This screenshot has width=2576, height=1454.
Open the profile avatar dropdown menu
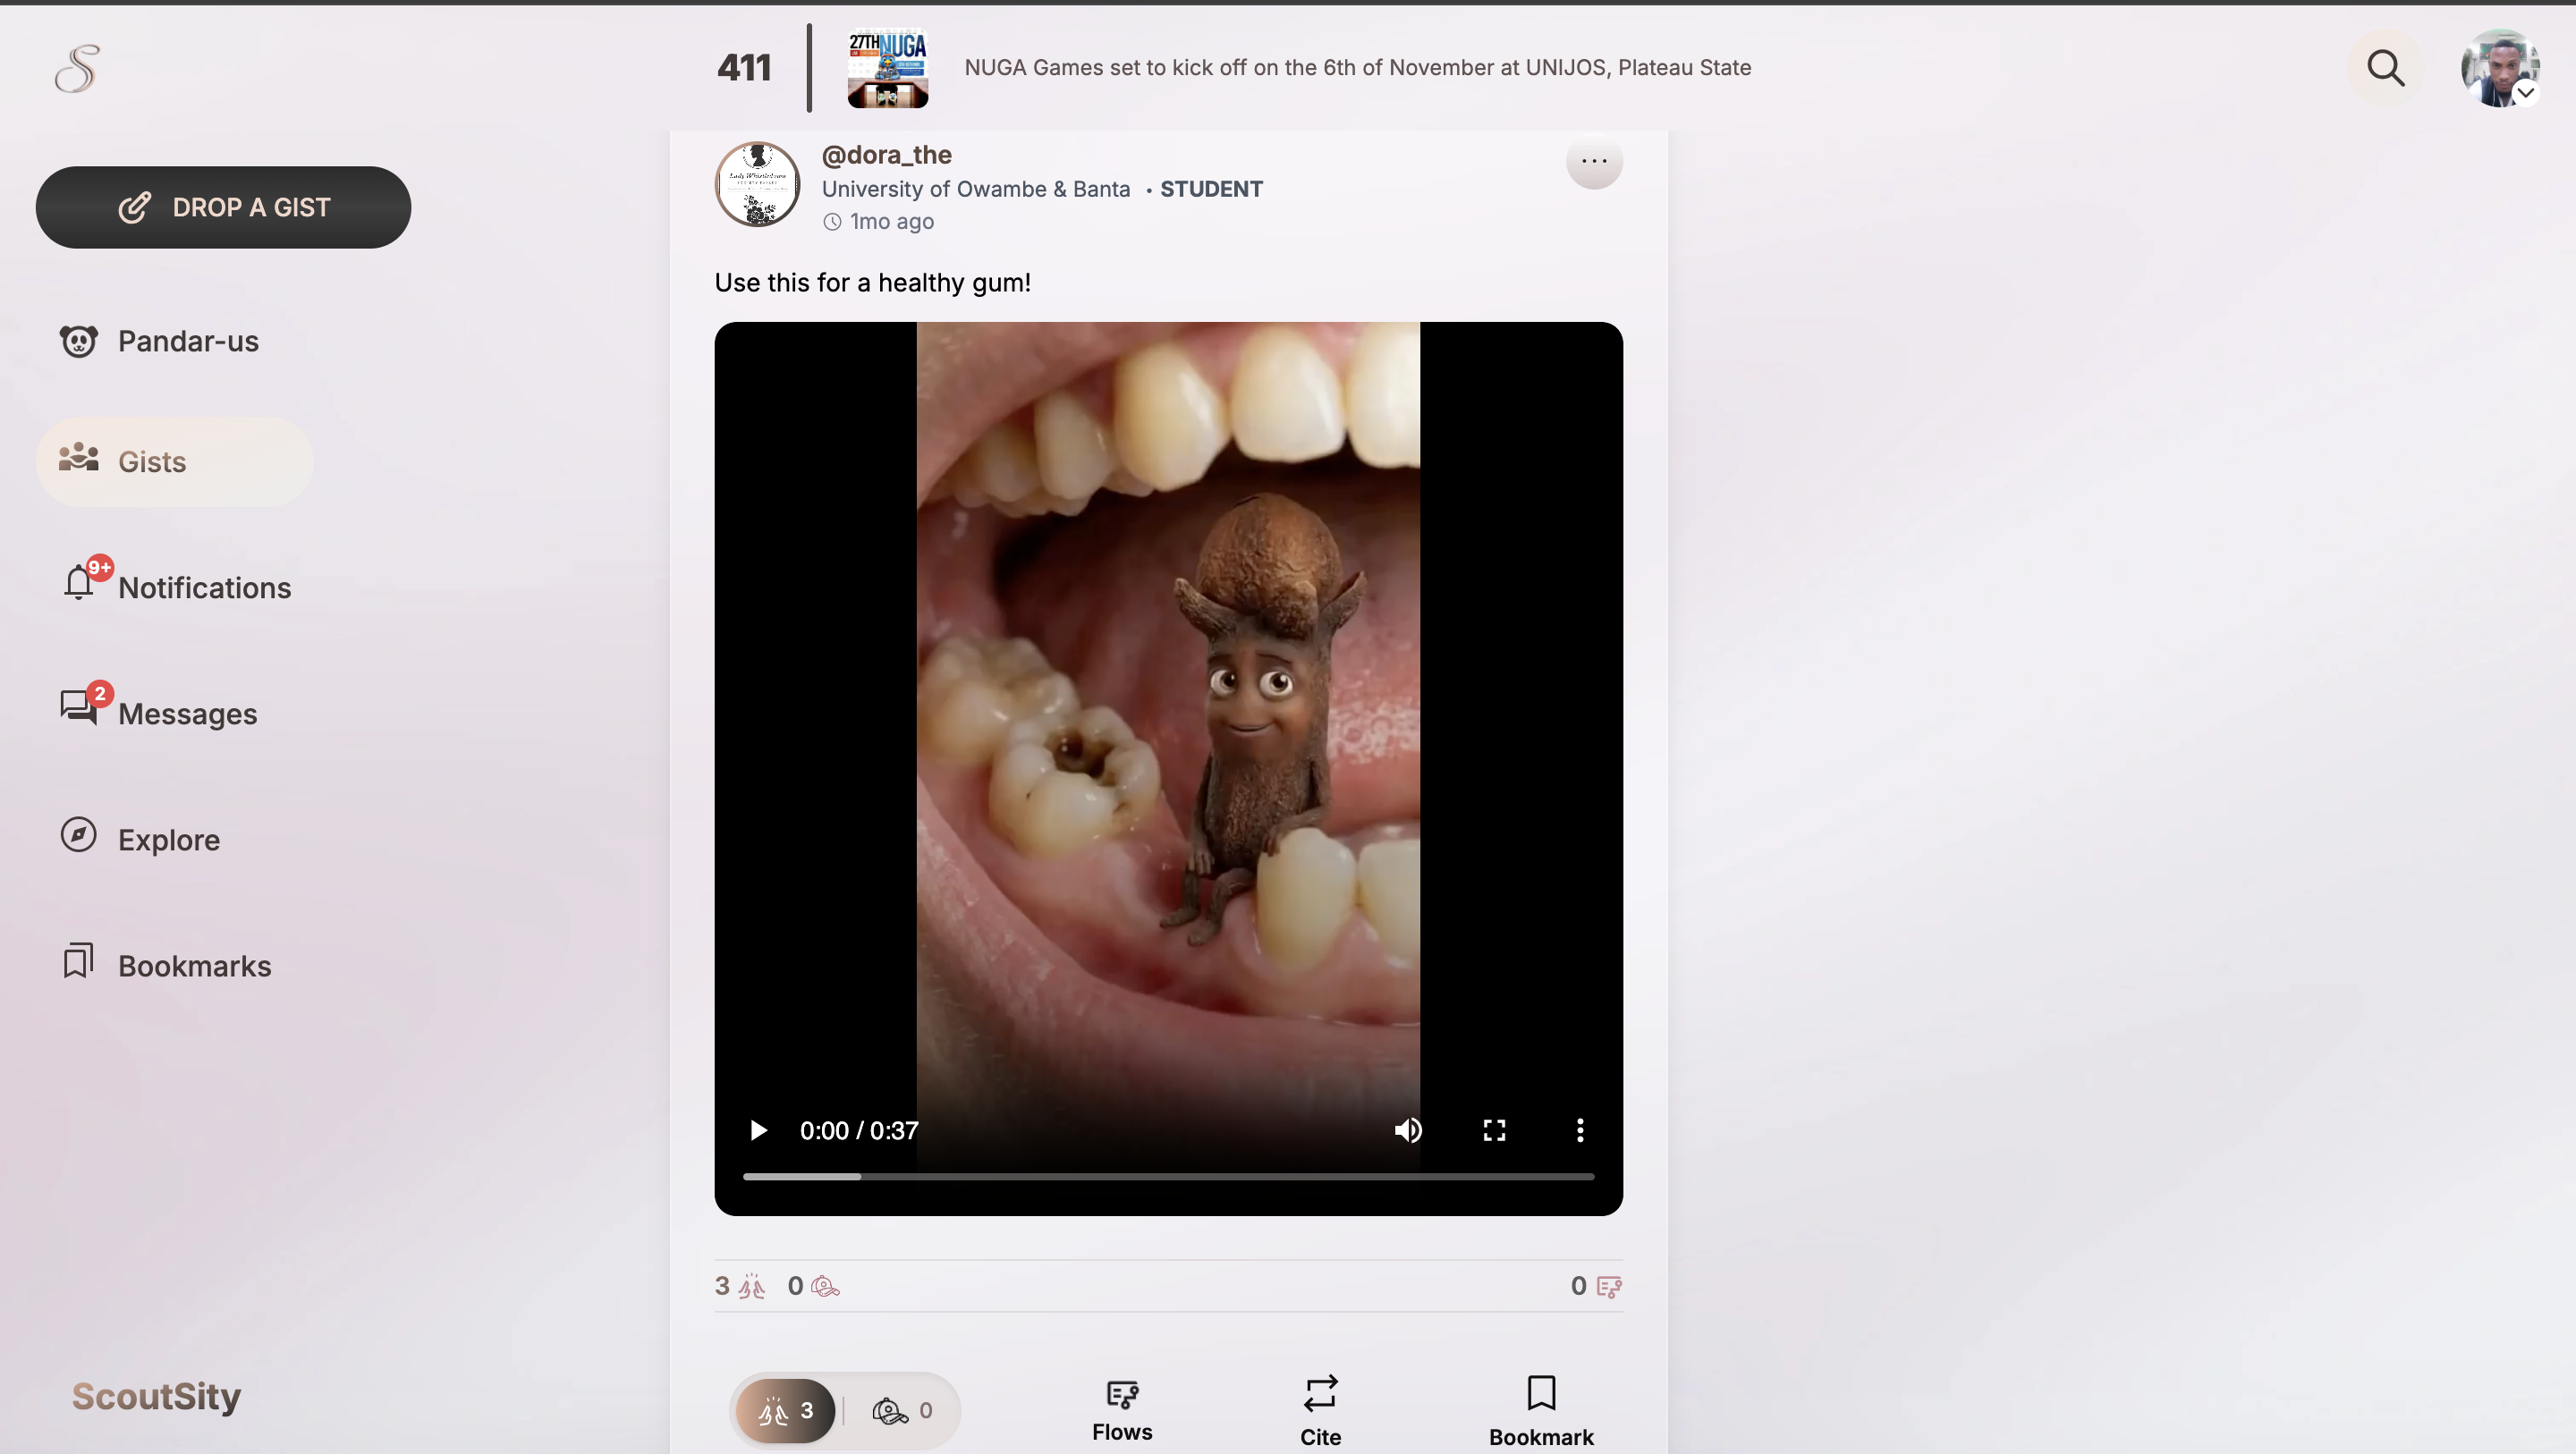2499,68
